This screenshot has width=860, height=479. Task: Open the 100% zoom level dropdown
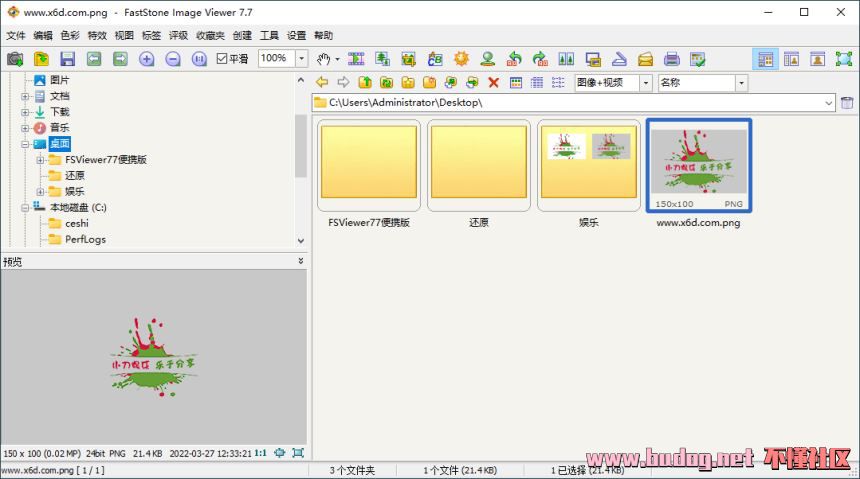tap(301, 59)
